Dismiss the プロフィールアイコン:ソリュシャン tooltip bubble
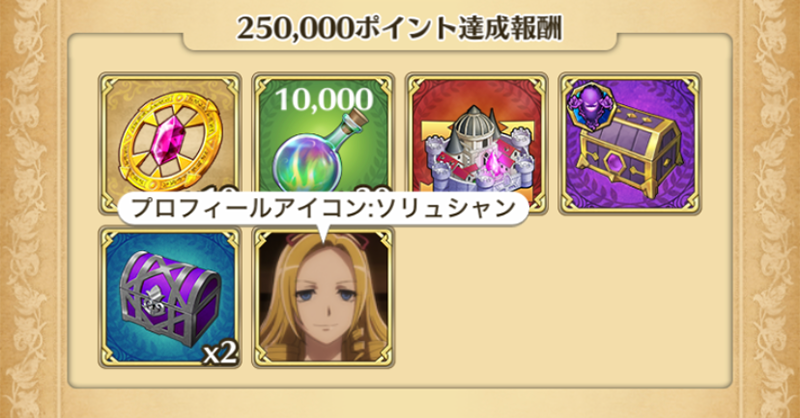The image size is (800, 418). 323,208
